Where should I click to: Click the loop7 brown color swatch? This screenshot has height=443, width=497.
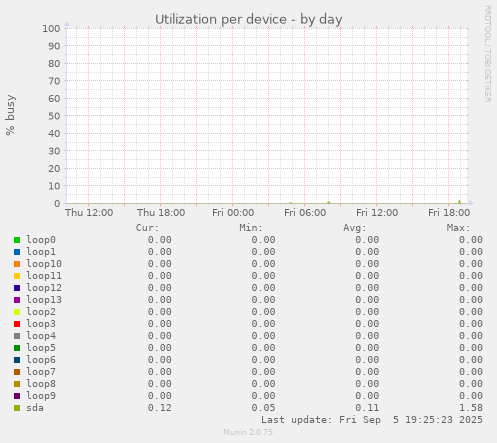(17, 372)
